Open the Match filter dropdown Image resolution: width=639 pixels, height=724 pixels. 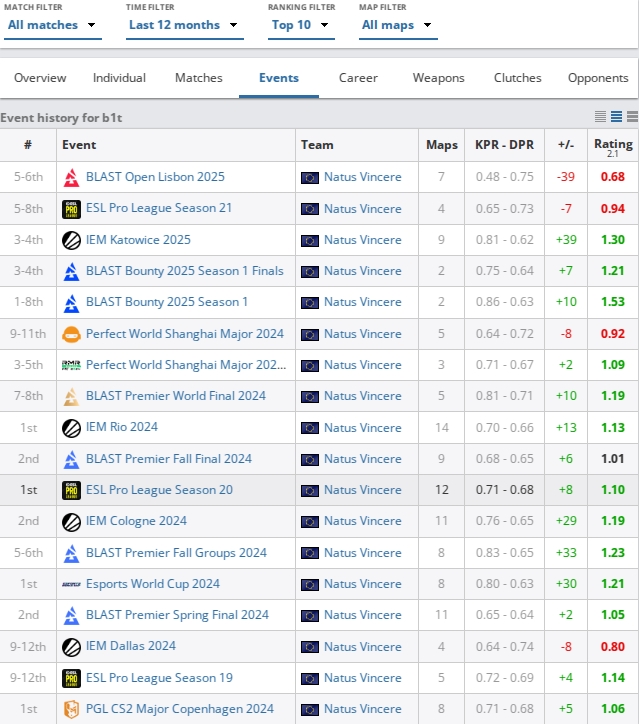pyautogui.click(x=52, y=25)
